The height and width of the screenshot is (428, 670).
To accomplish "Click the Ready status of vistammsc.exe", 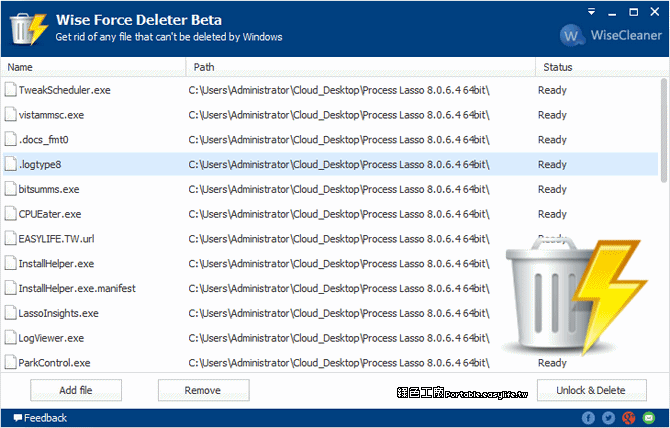I will coord(552,115).
